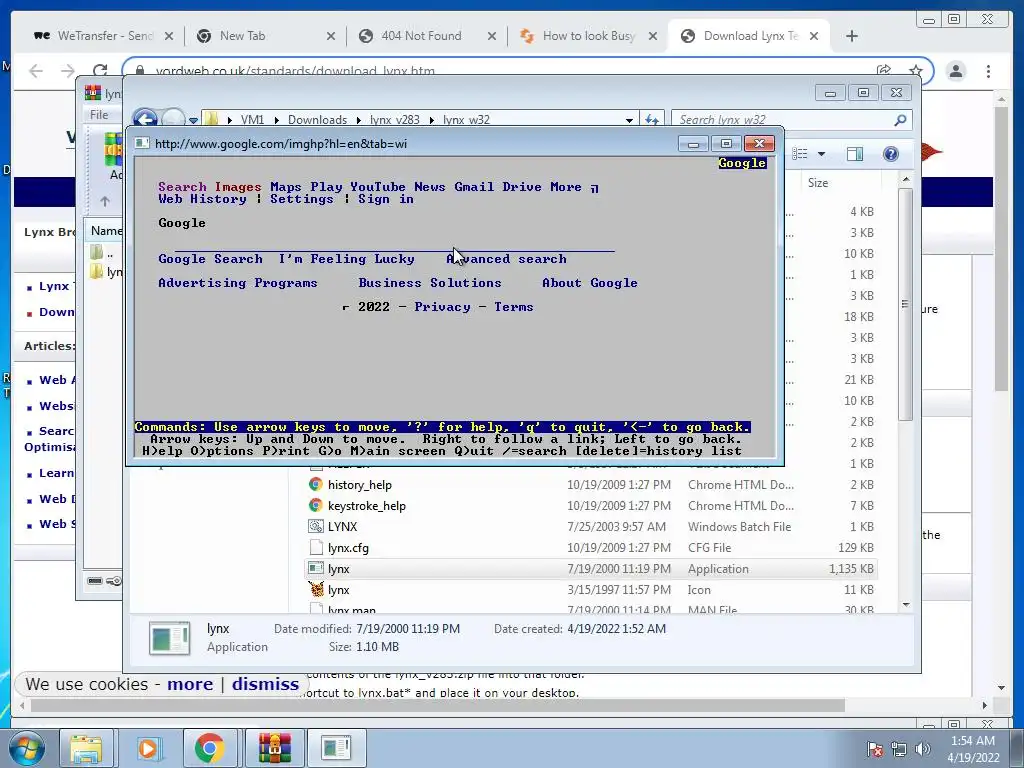Close the 404 Not Found tab

coord(492,36)
